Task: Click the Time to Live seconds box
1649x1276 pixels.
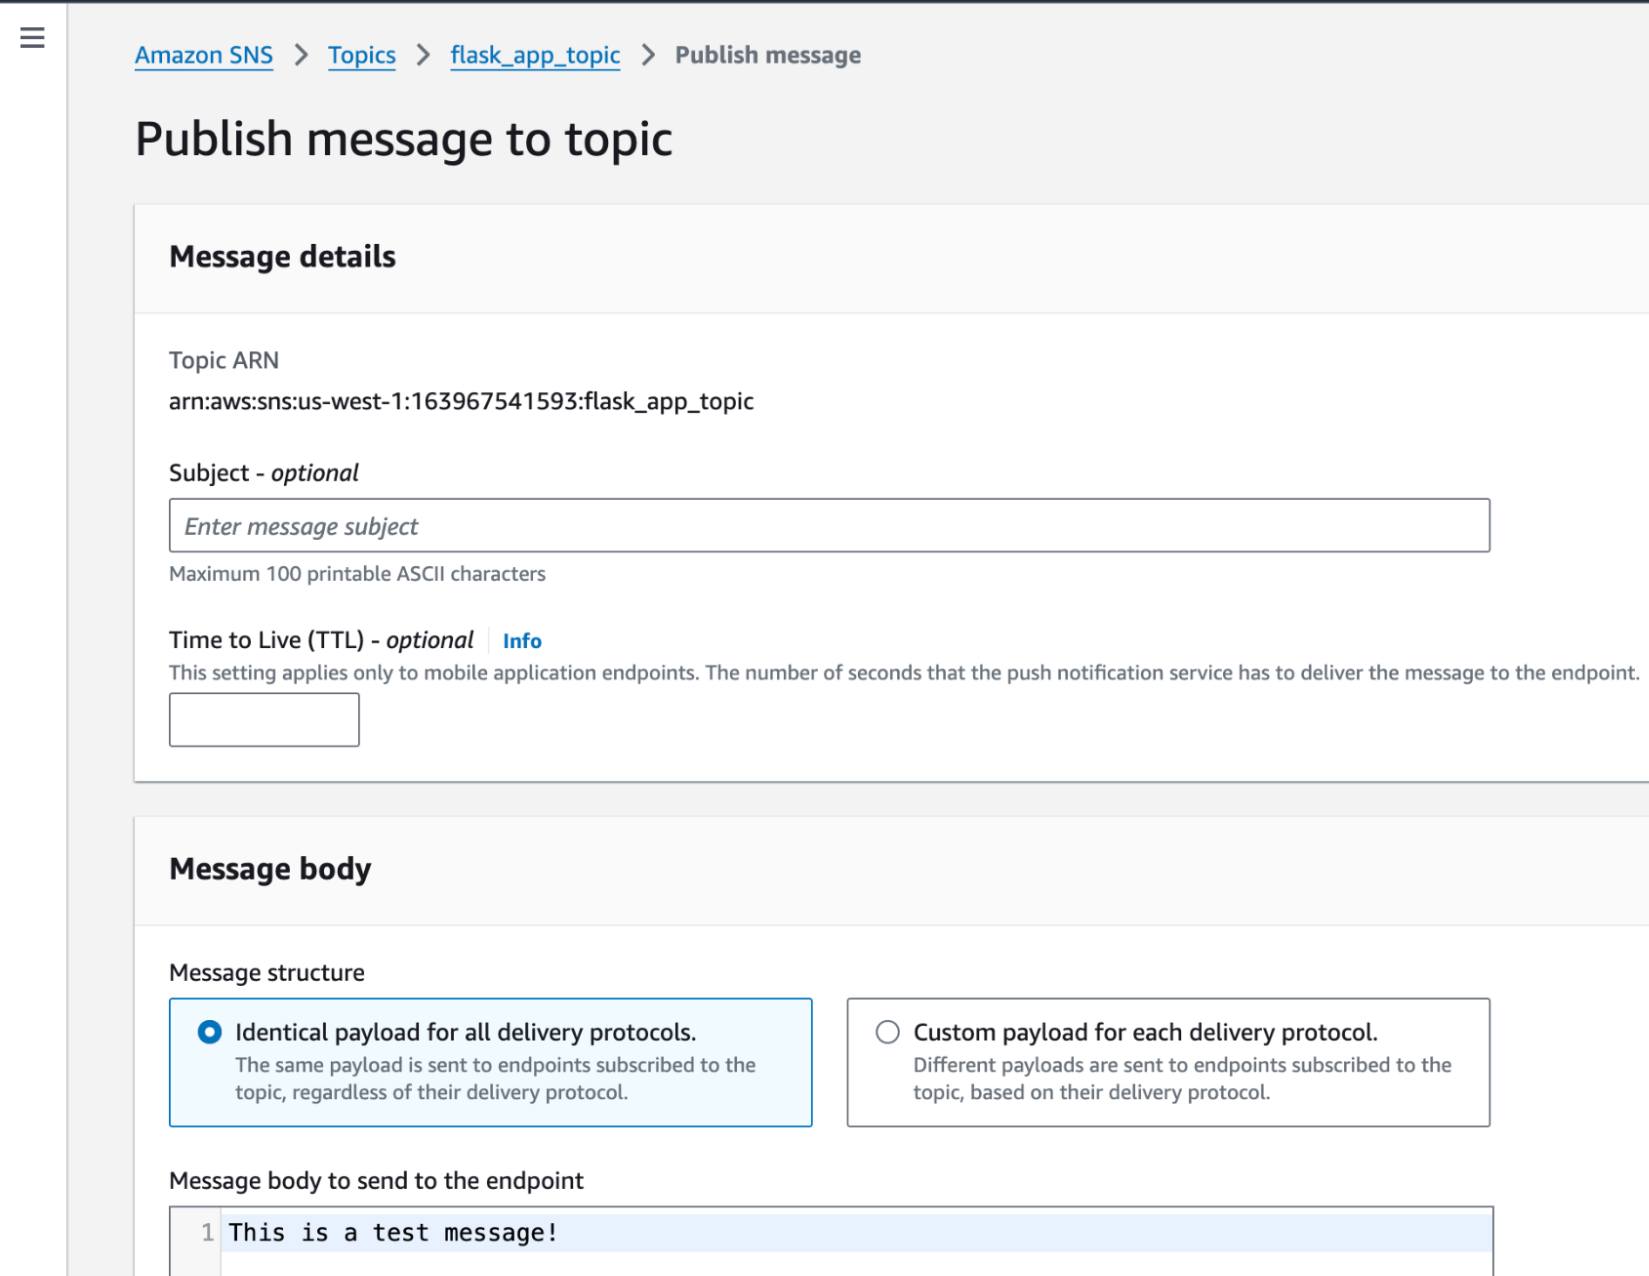Action: click(x=263, y=719)
